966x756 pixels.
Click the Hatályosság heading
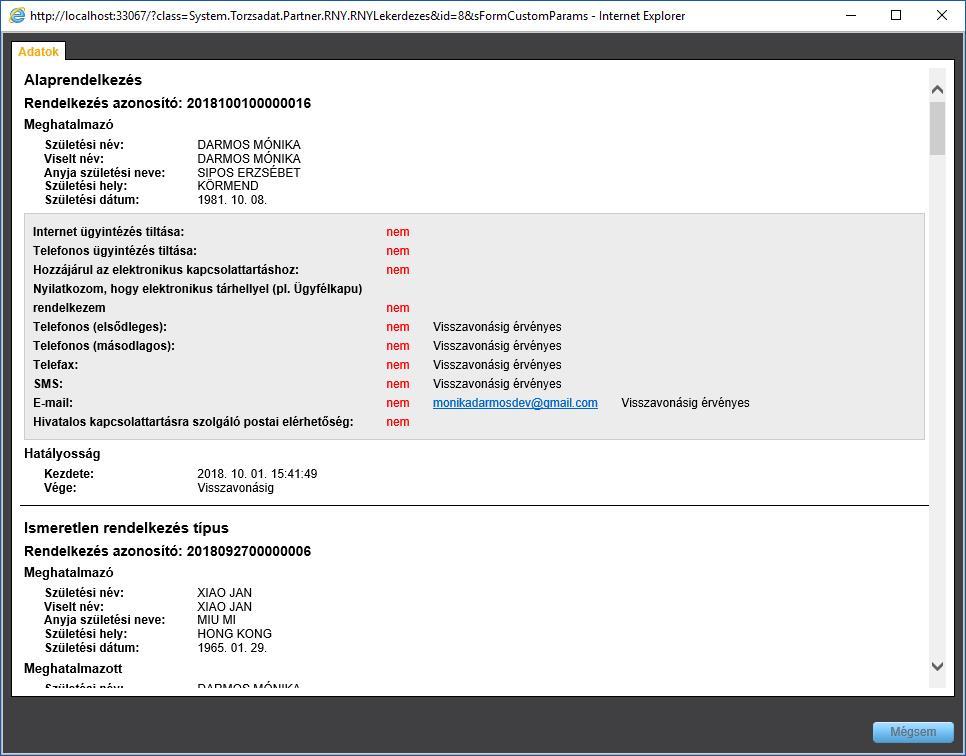62,454
